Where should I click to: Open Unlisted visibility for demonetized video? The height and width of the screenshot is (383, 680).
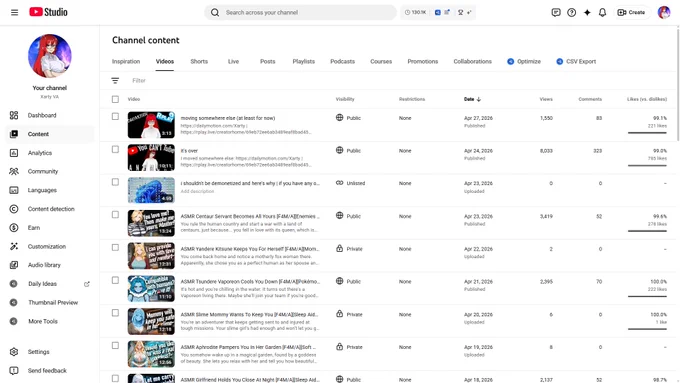(x=350, y=183)
